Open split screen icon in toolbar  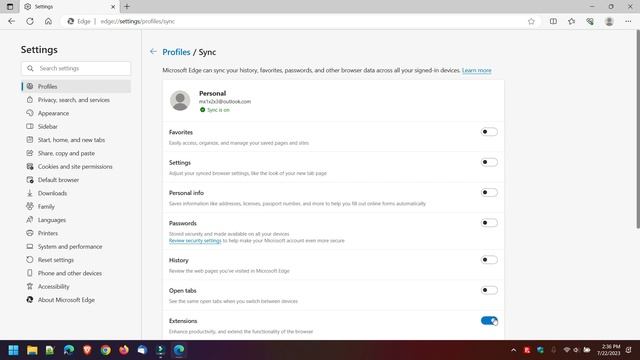coord(553,21)
